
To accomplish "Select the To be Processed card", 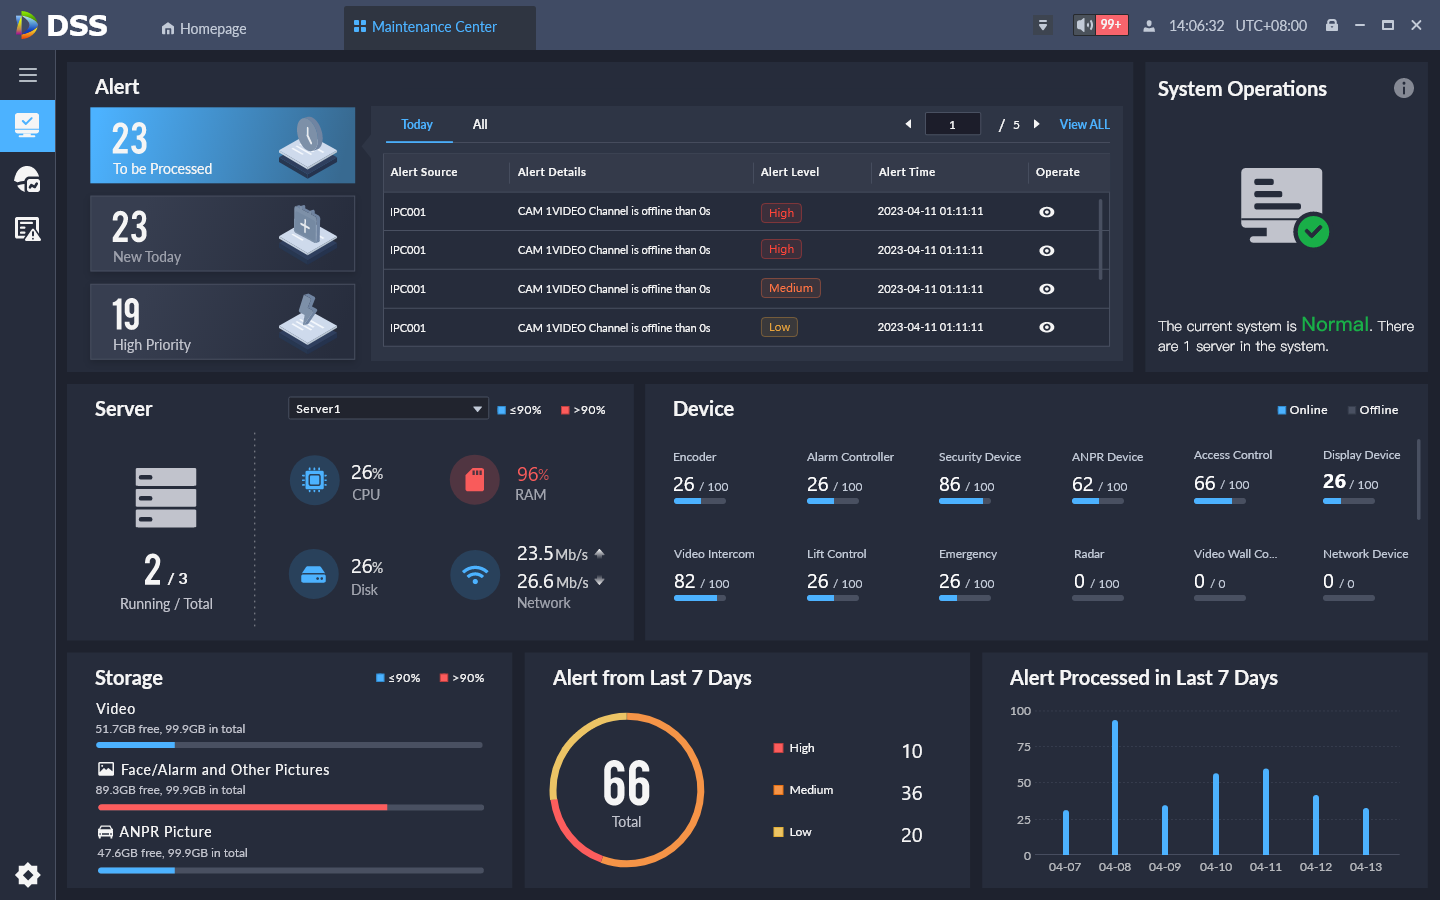I will click(x=222, y=145).
